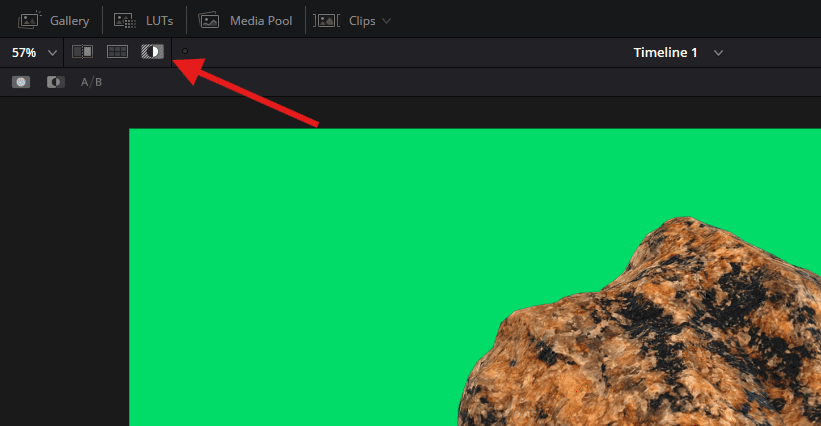Open the Media Pool panel
The width and height of the screenshot is (821, 426).
[x=245, y=21]
